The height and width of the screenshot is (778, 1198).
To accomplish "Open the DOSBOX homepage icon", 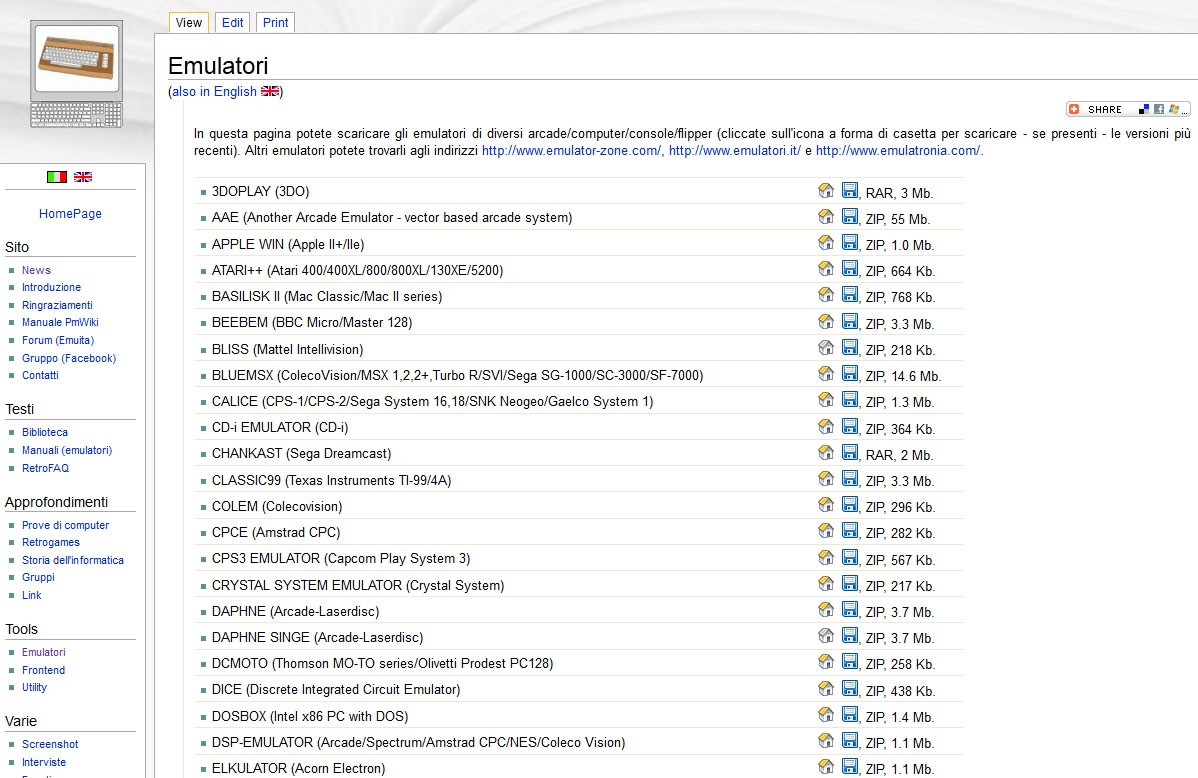I will click(x=826, y=713).
